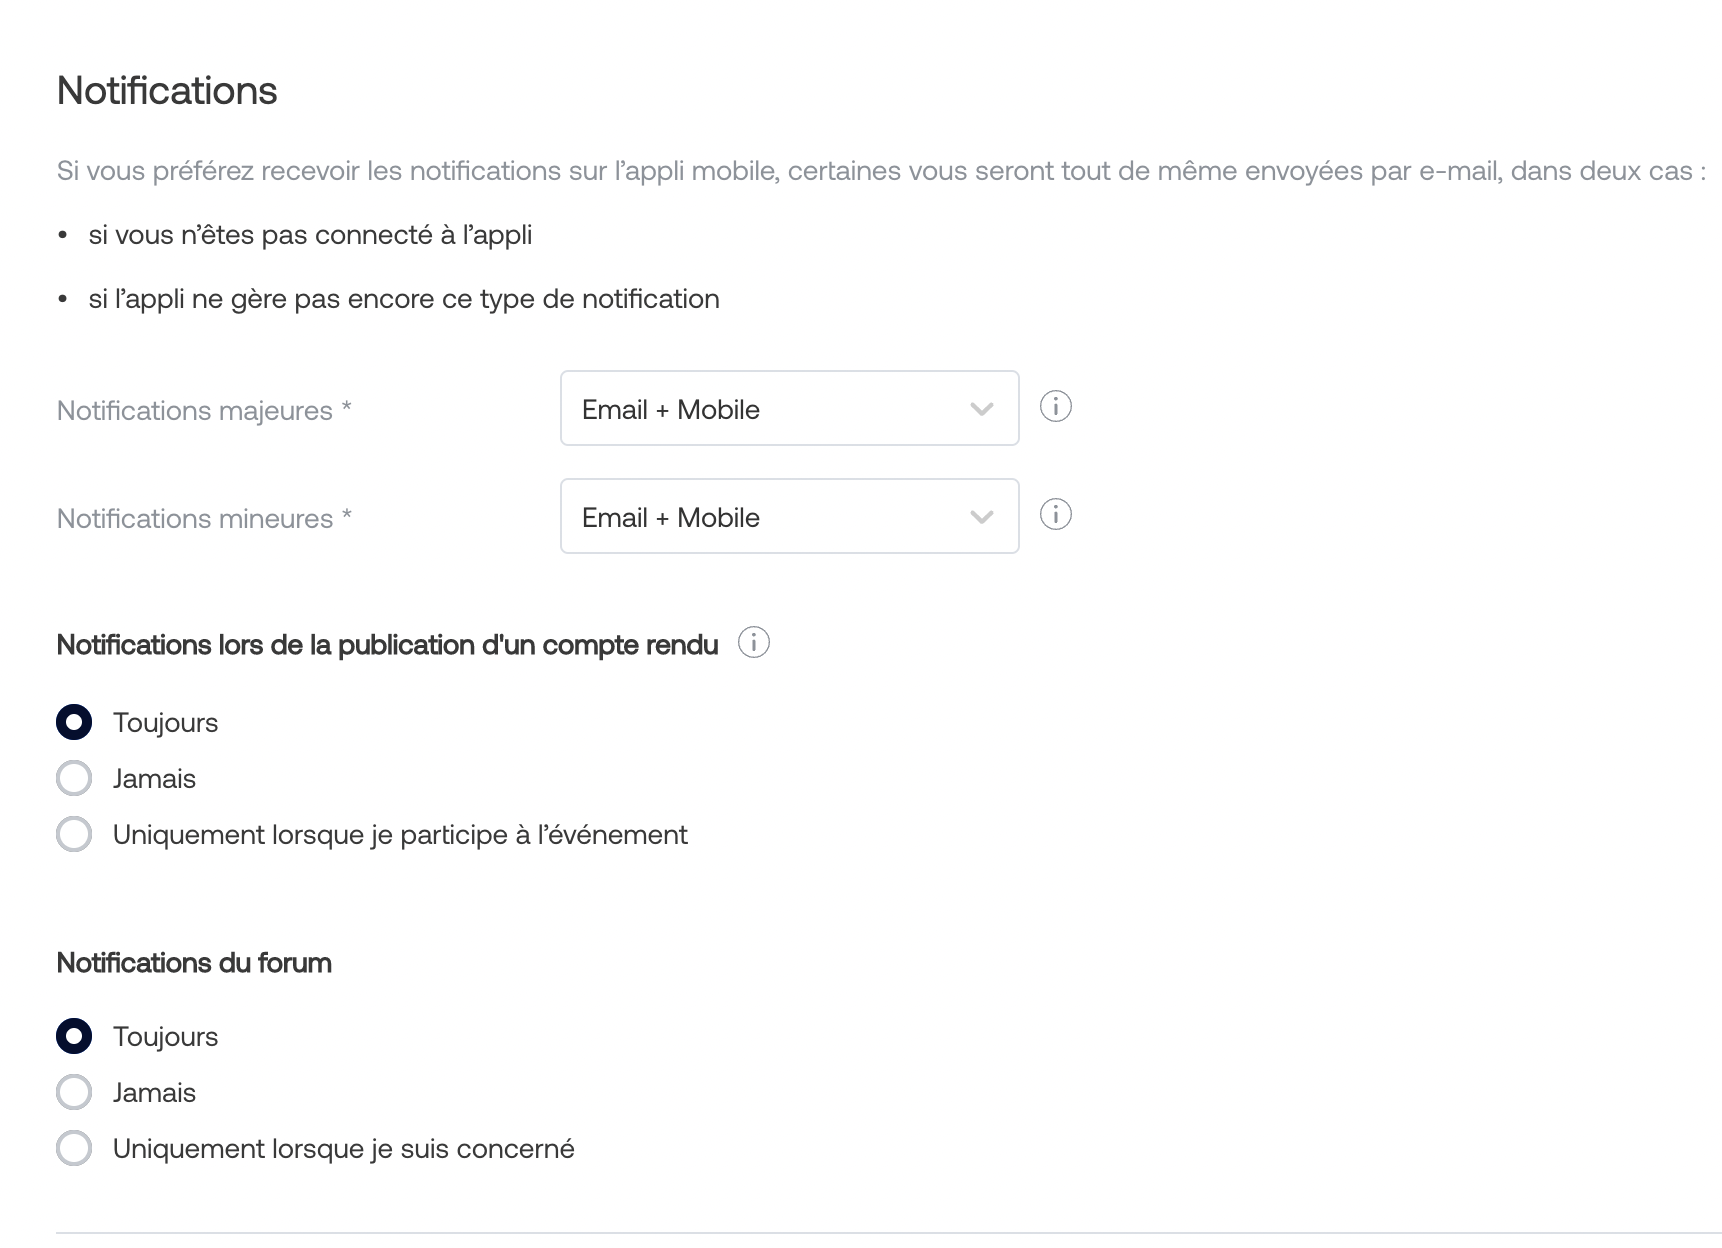Select Toujours for forum notifications
Image resolution: width=1722 pixels, height=1248 pixels.
coord(74,1036)
